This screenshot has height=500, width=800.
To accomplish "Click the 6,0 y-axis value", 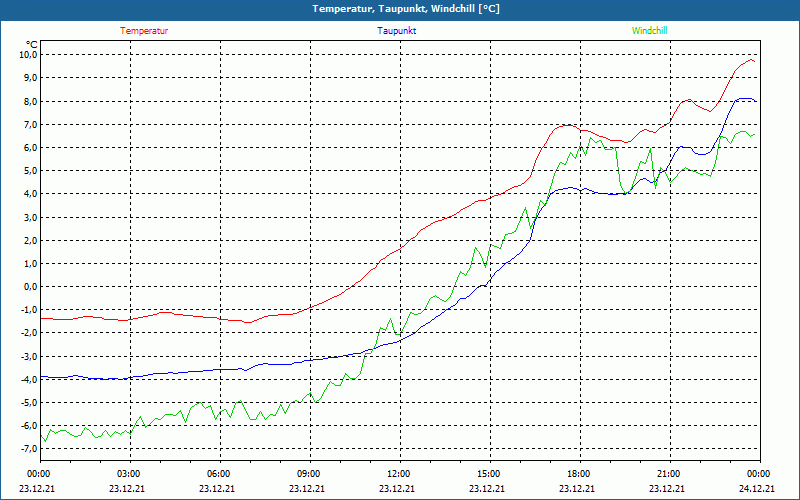I will (30, 147).
